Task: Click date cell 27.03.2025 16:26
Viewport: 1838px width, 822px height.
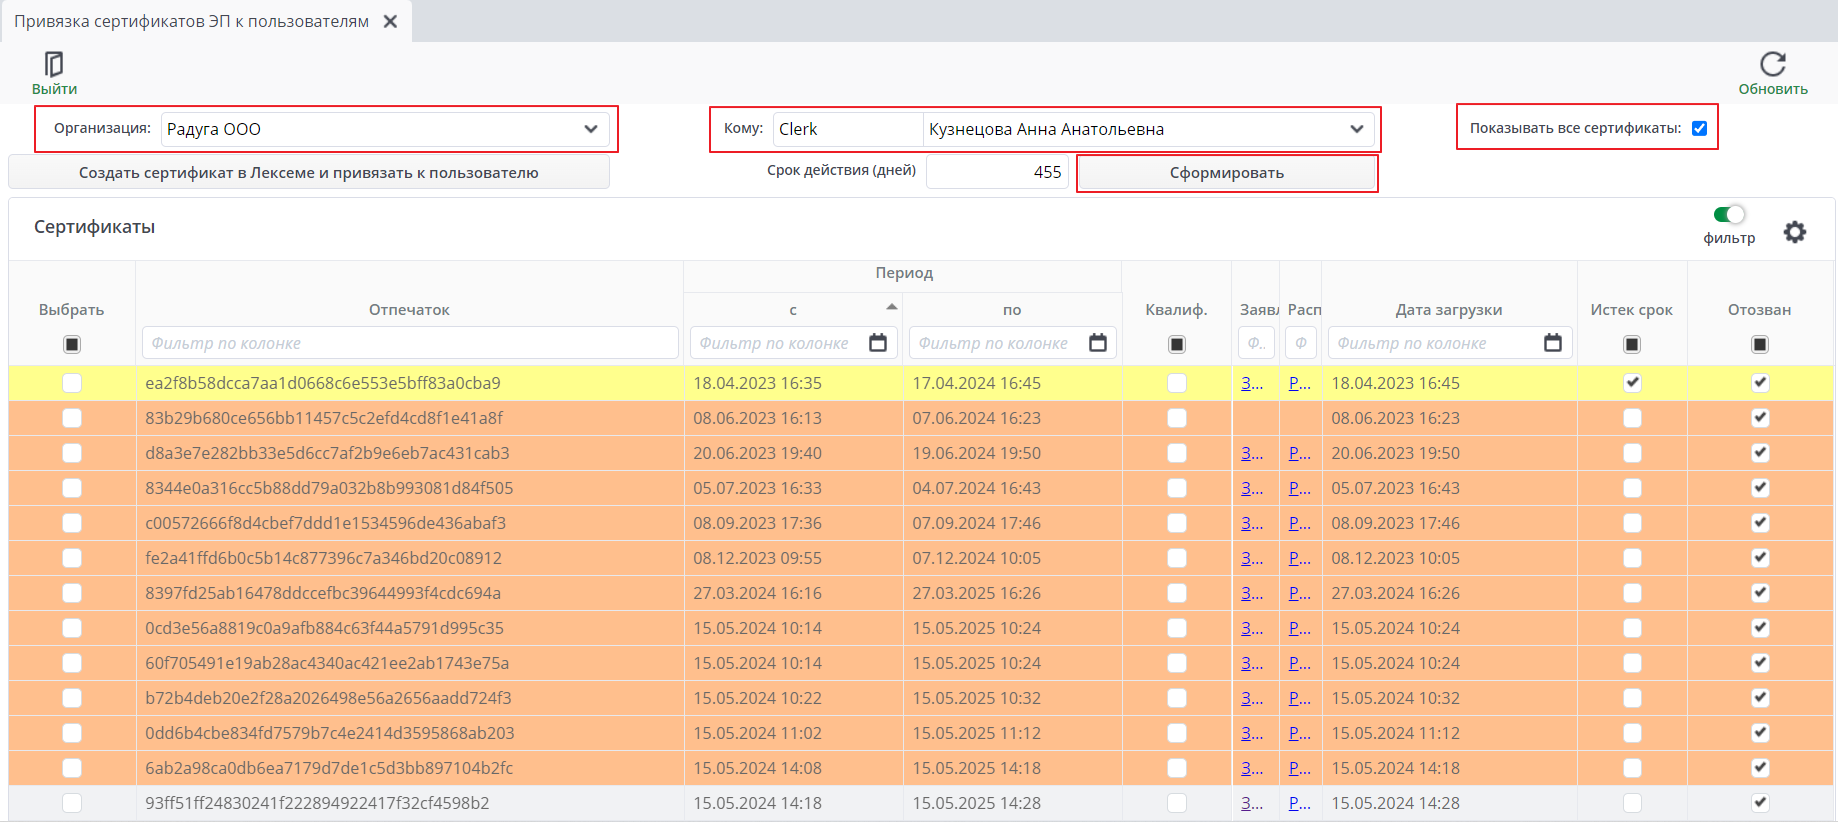Action: [x=976, y=593]
